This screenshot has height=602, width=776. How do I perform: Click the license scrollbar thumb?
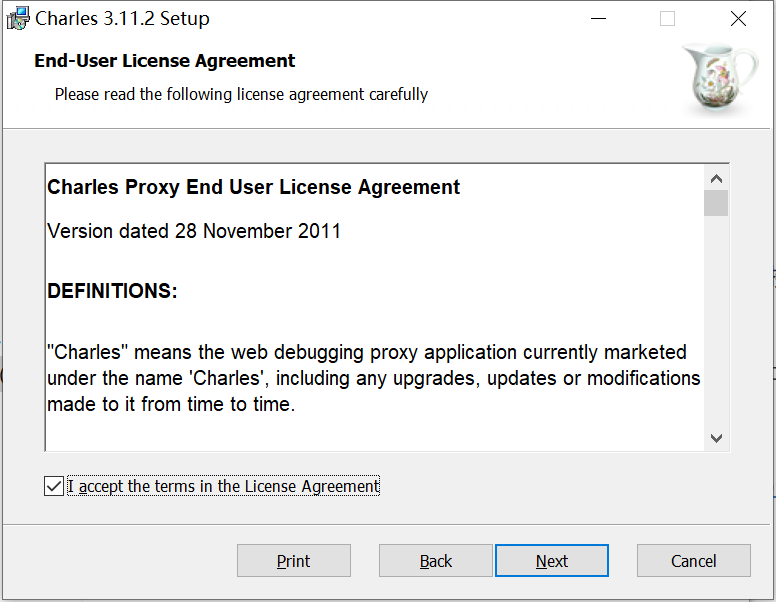point(716,203)
